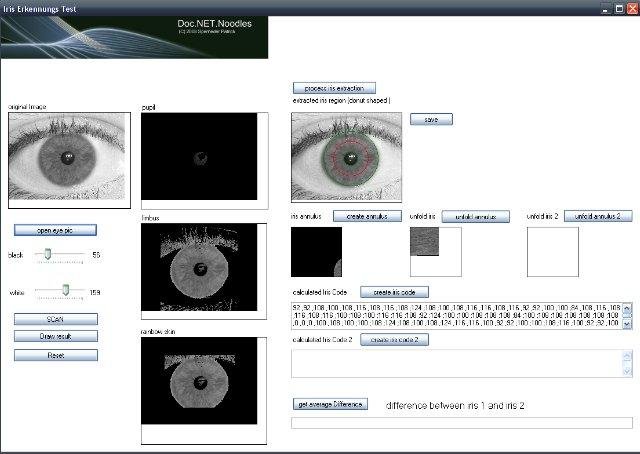Select the empty unfold iris 2 box
640x454 pixels.
(x=553, y=252)
